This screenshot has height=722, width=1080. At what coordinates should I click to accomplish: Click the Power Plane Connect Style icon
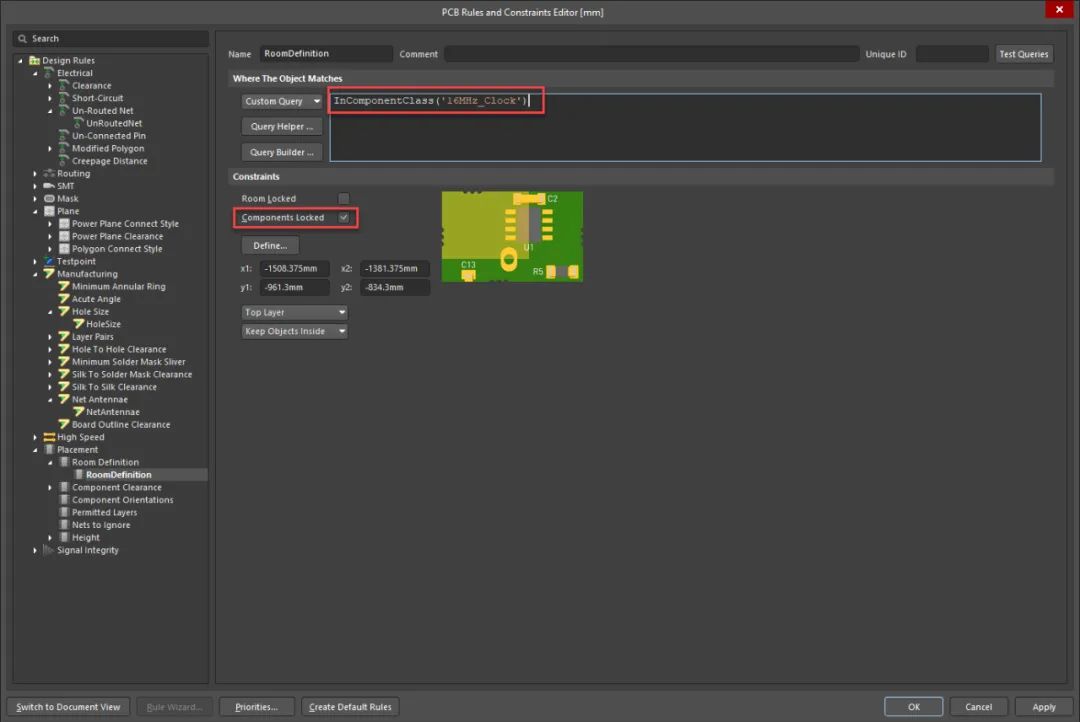64,224
